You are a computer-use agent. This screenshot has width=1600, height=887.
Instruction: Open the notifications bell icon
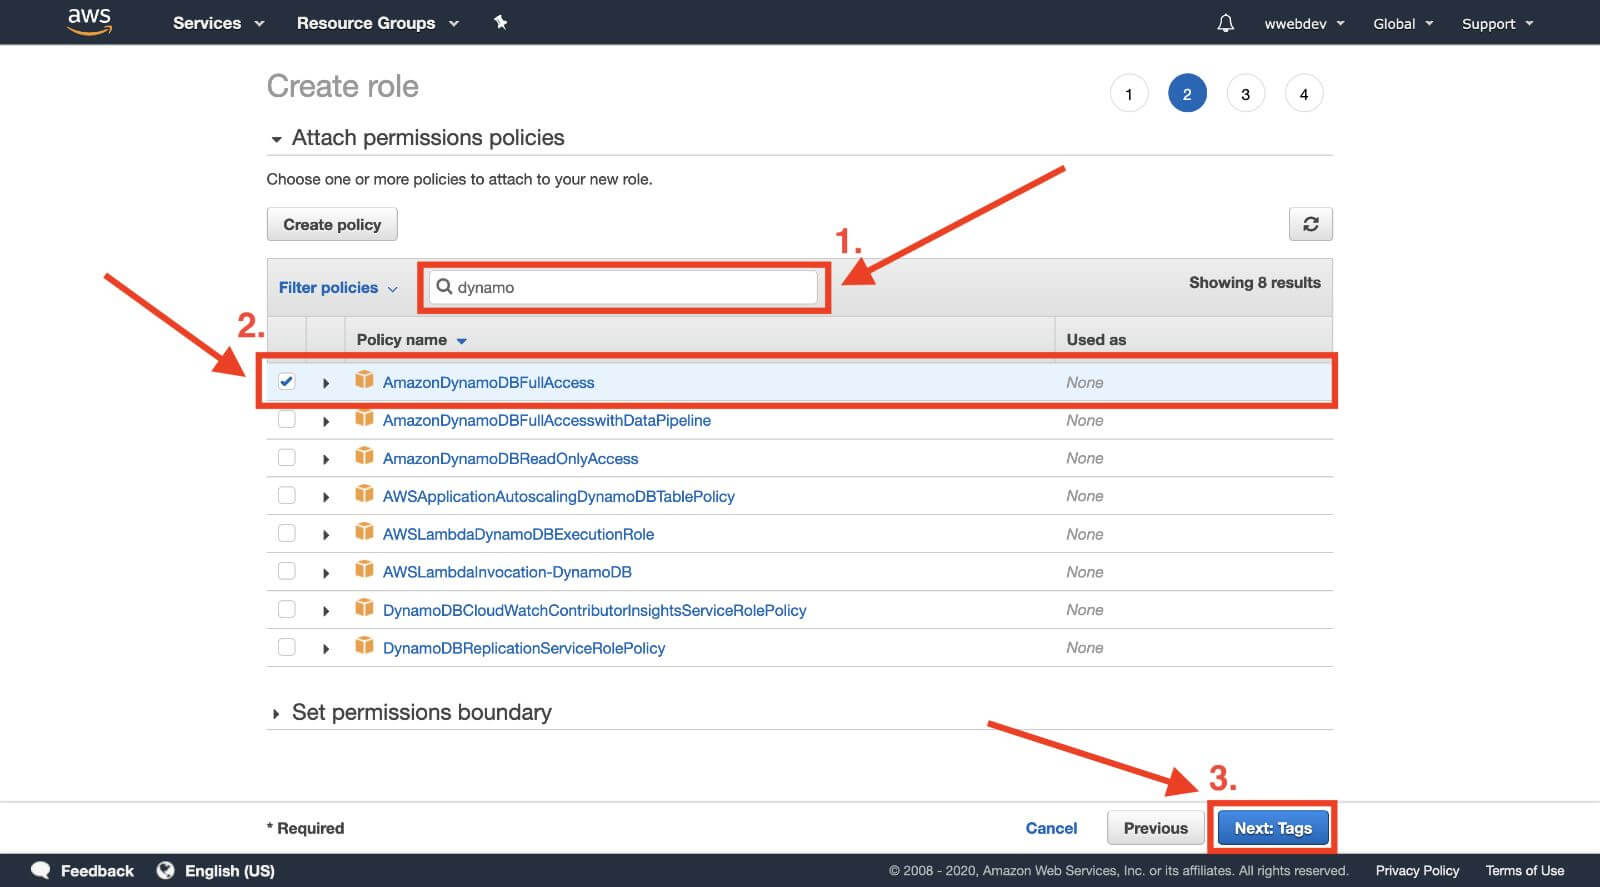point(1225,23)
